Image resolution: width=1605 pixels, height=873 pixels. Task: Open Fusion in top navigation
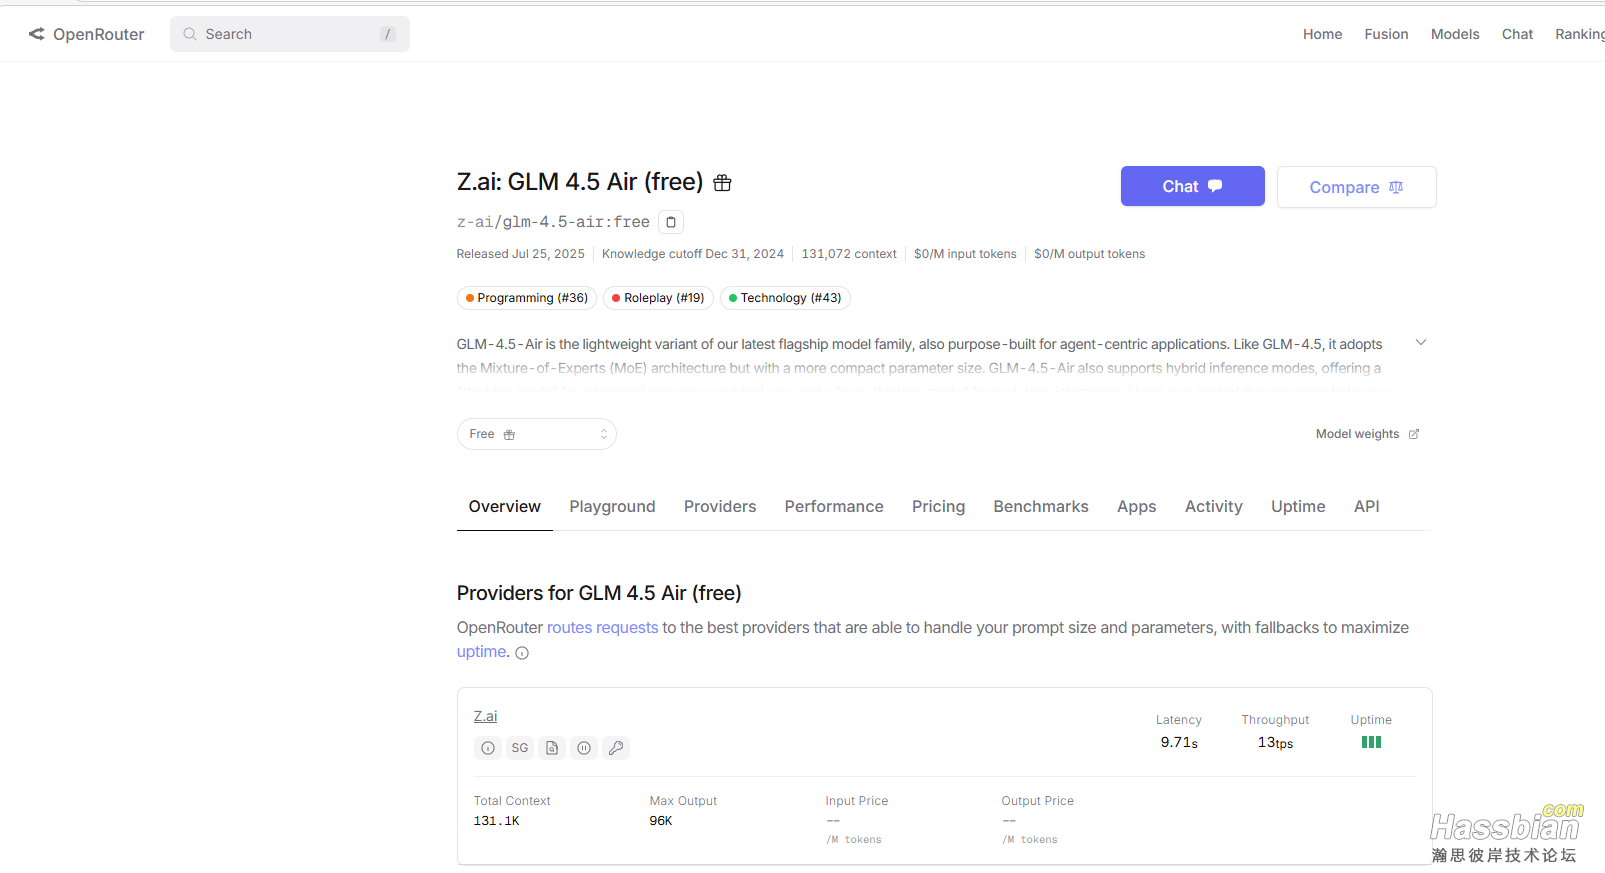[1386, 34]
